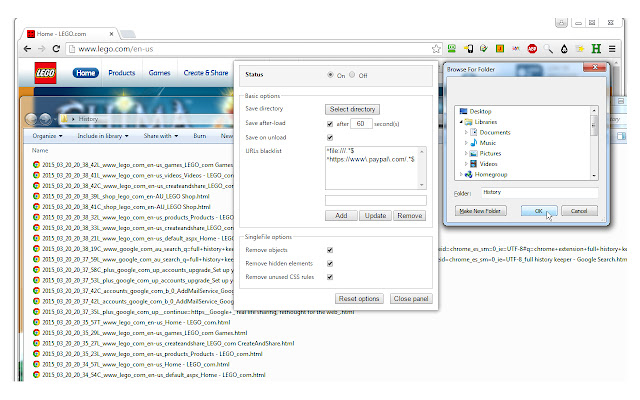
Task: Expand the Pictures tree node
Action: point(466,153)
